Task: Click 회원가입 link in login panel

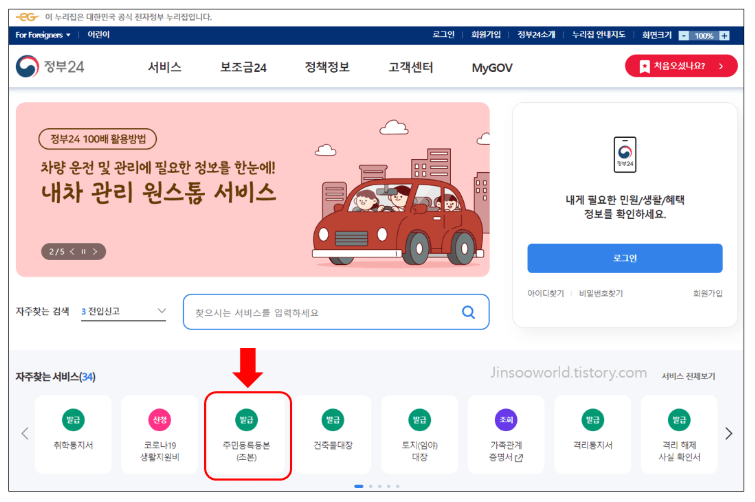Action: click(707, 293)
